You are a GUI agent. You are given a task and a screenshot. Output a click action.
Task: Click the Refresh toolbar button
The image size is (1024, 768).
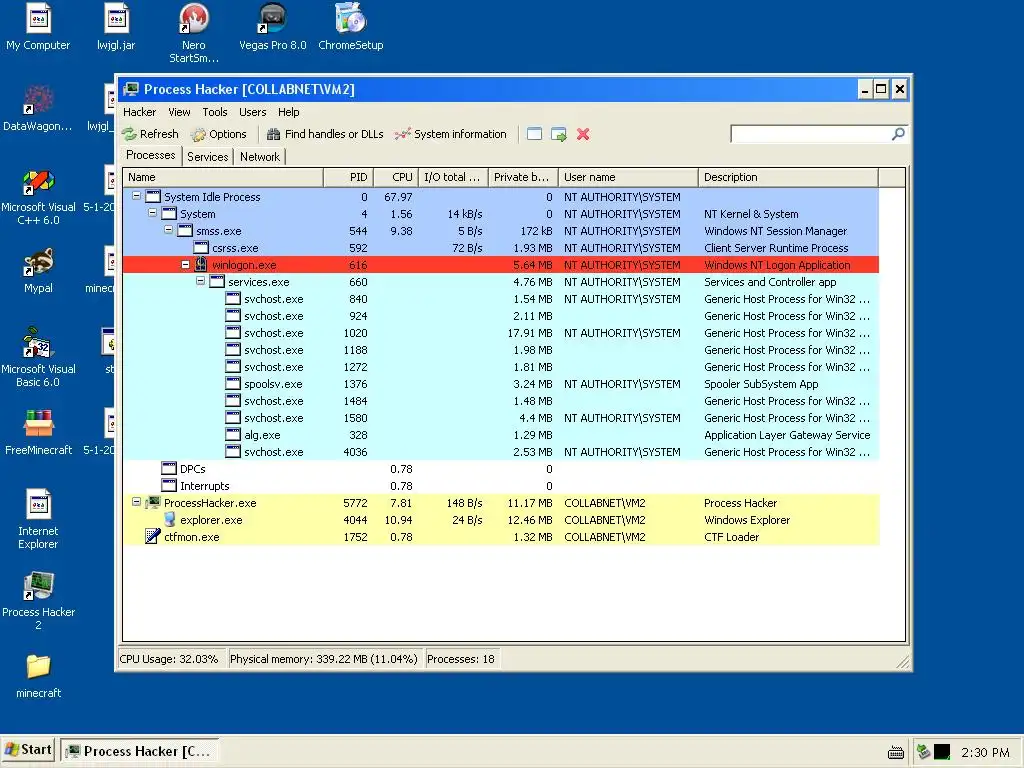pos(150,134)
